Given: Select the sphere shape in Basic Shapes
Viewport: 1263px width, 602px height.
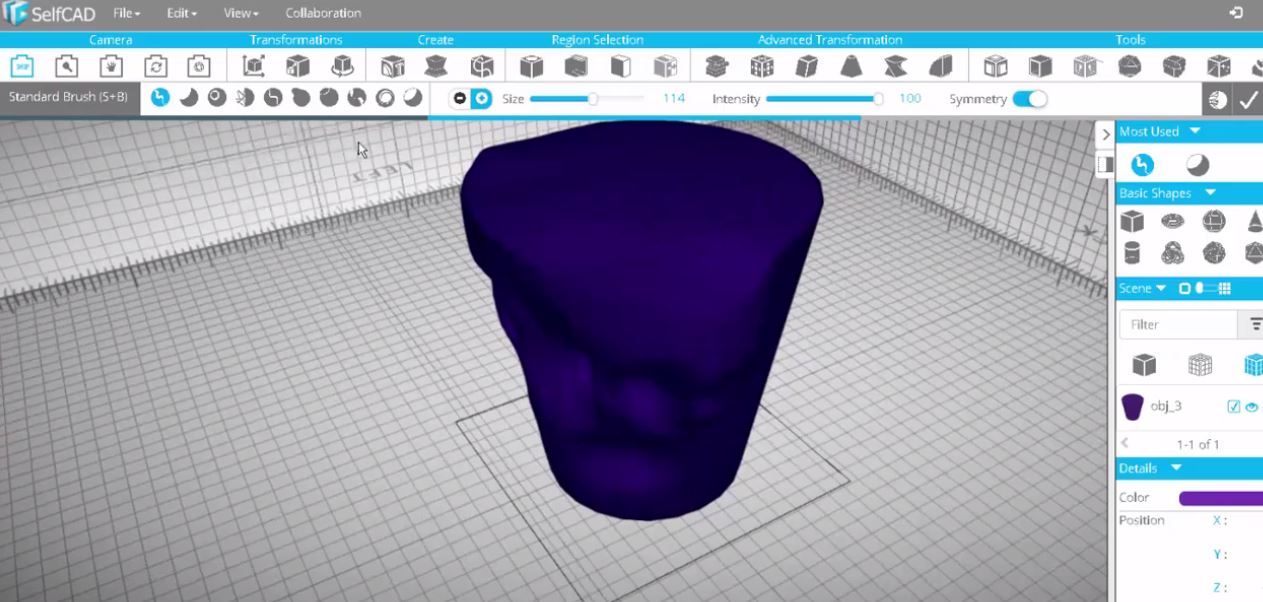Looking at the screenshot, I should point(1214,221).
